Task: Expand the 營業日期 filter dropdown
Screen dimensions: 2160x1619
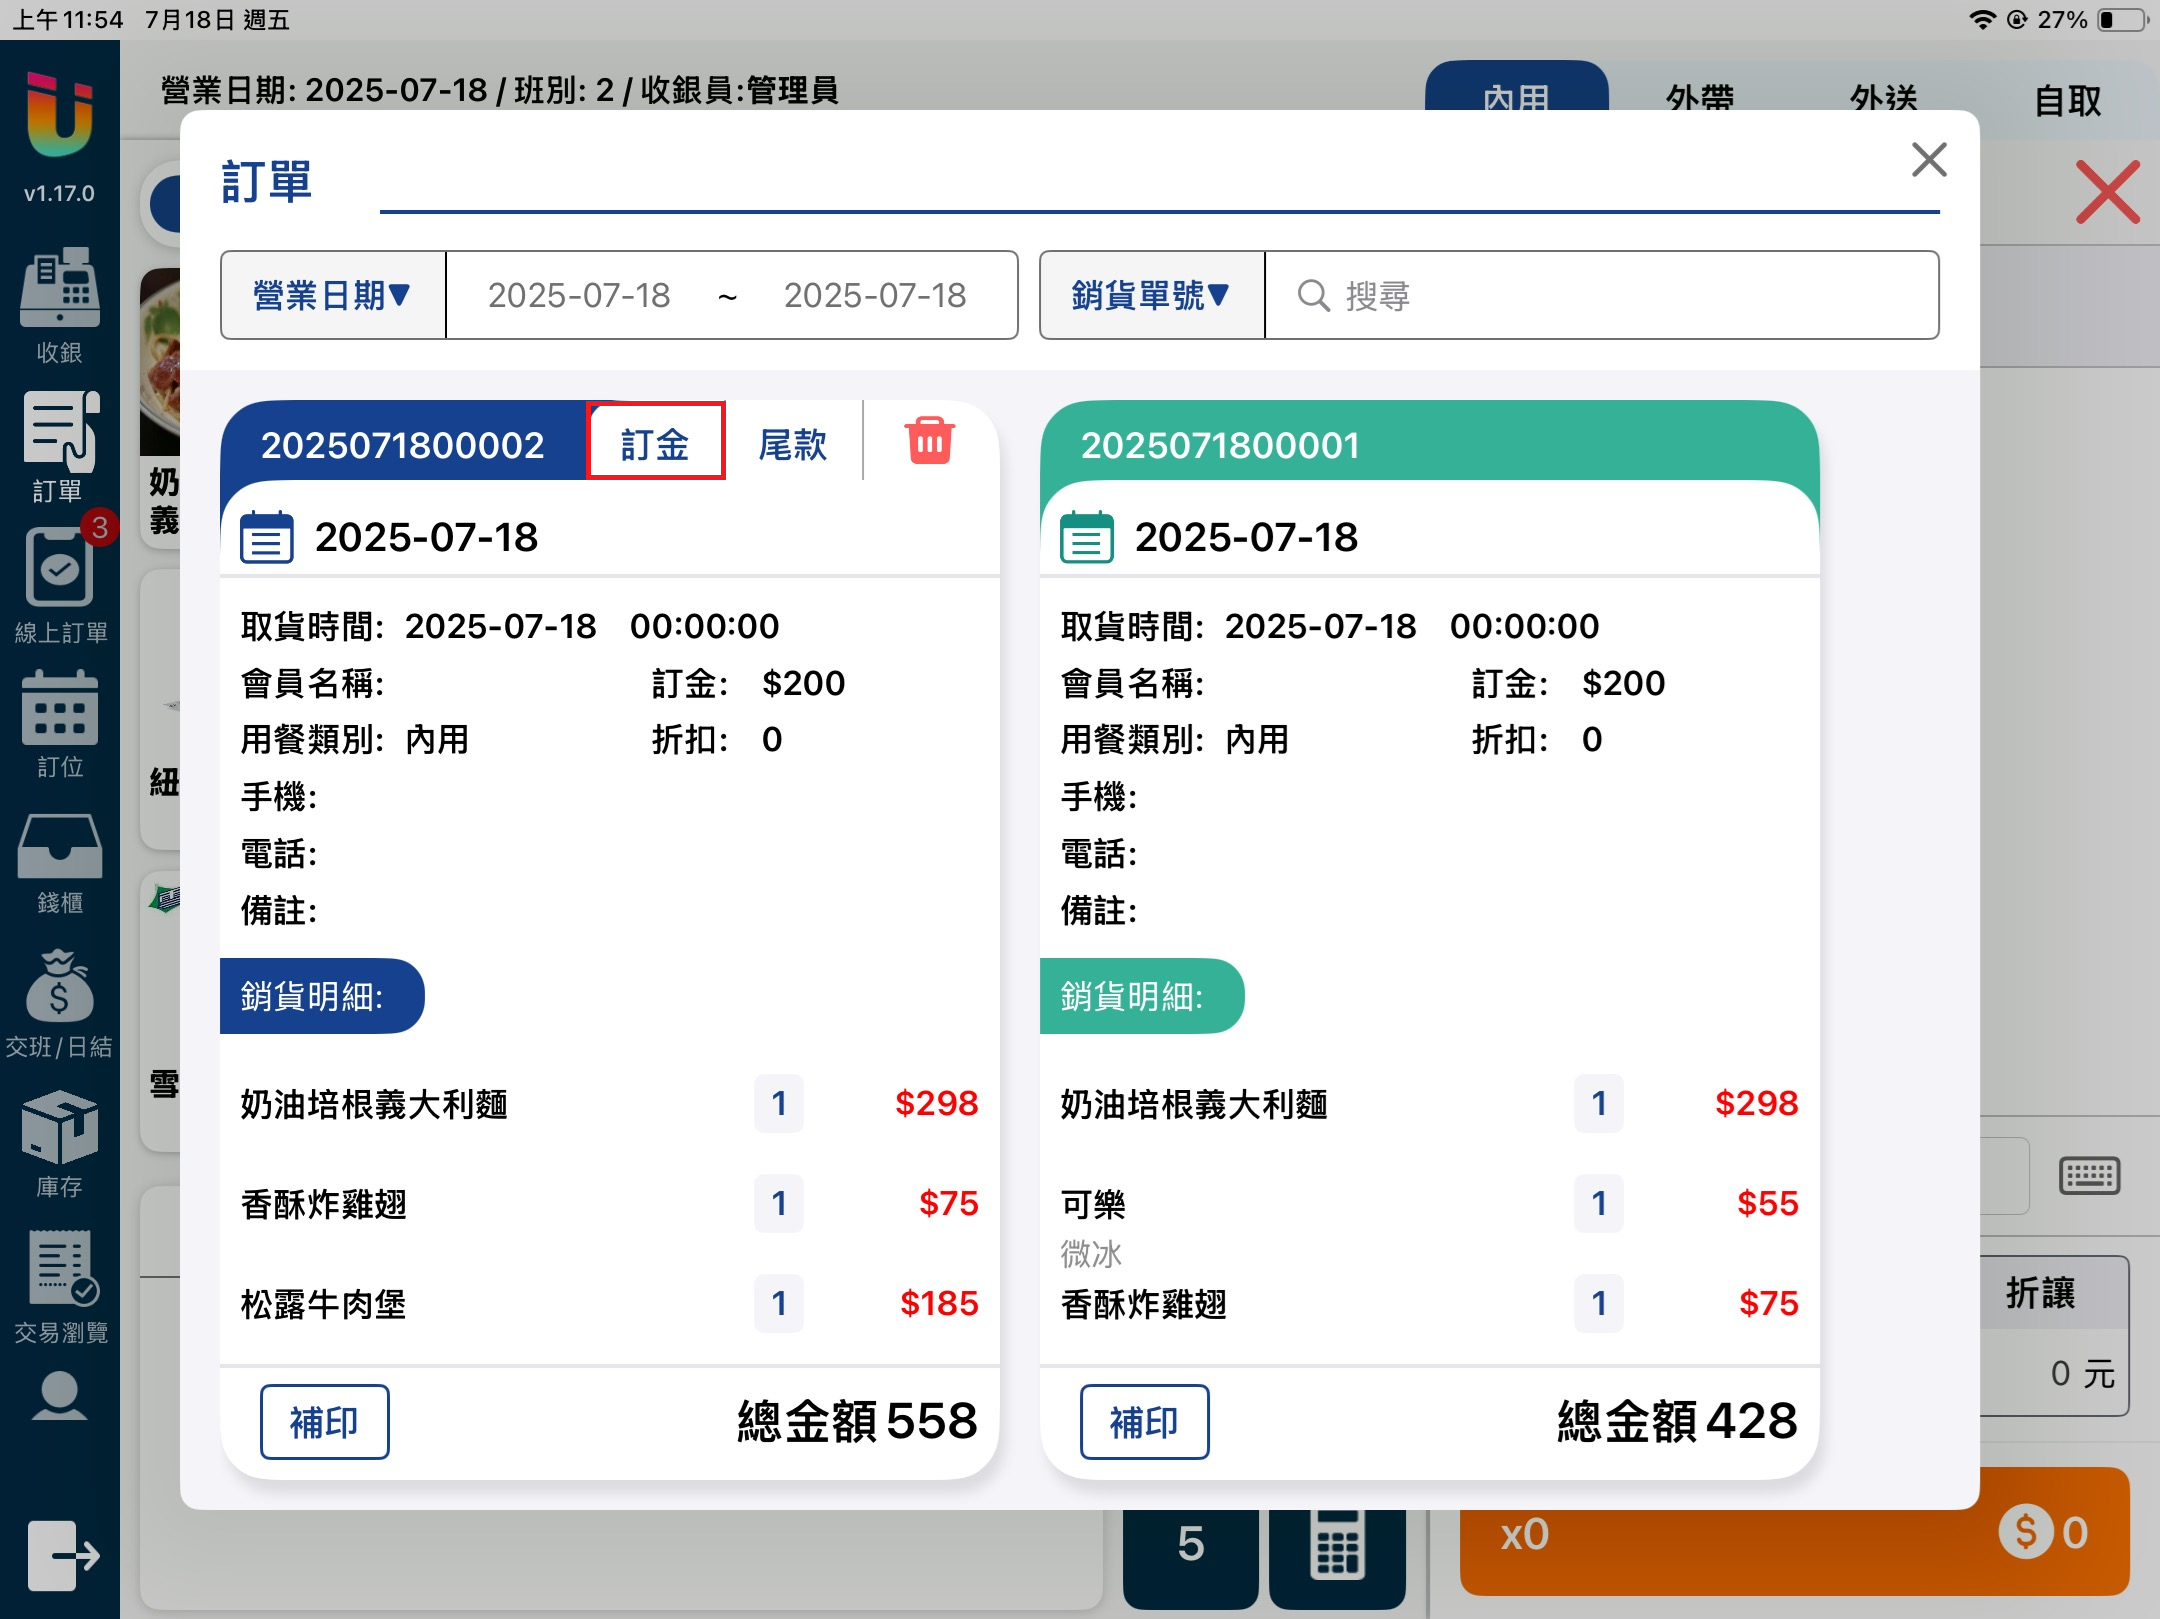Action: (x=332, y=295)
